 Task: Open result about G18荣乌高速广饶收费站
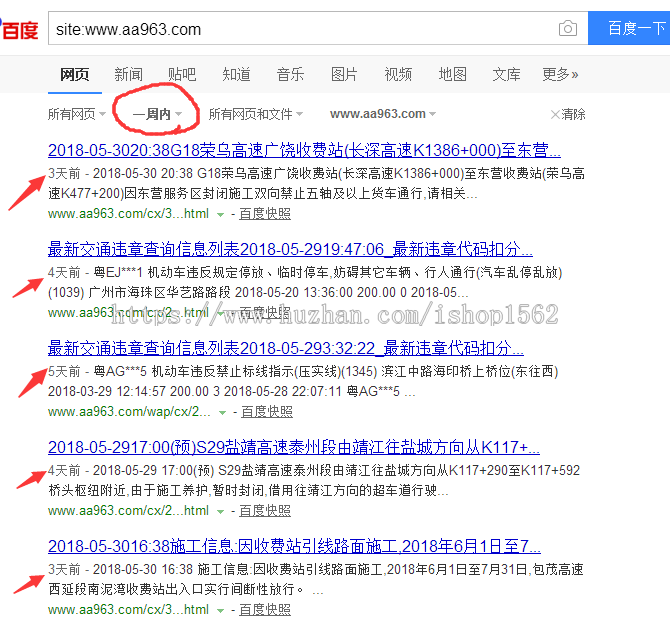[x=304, y=150]
